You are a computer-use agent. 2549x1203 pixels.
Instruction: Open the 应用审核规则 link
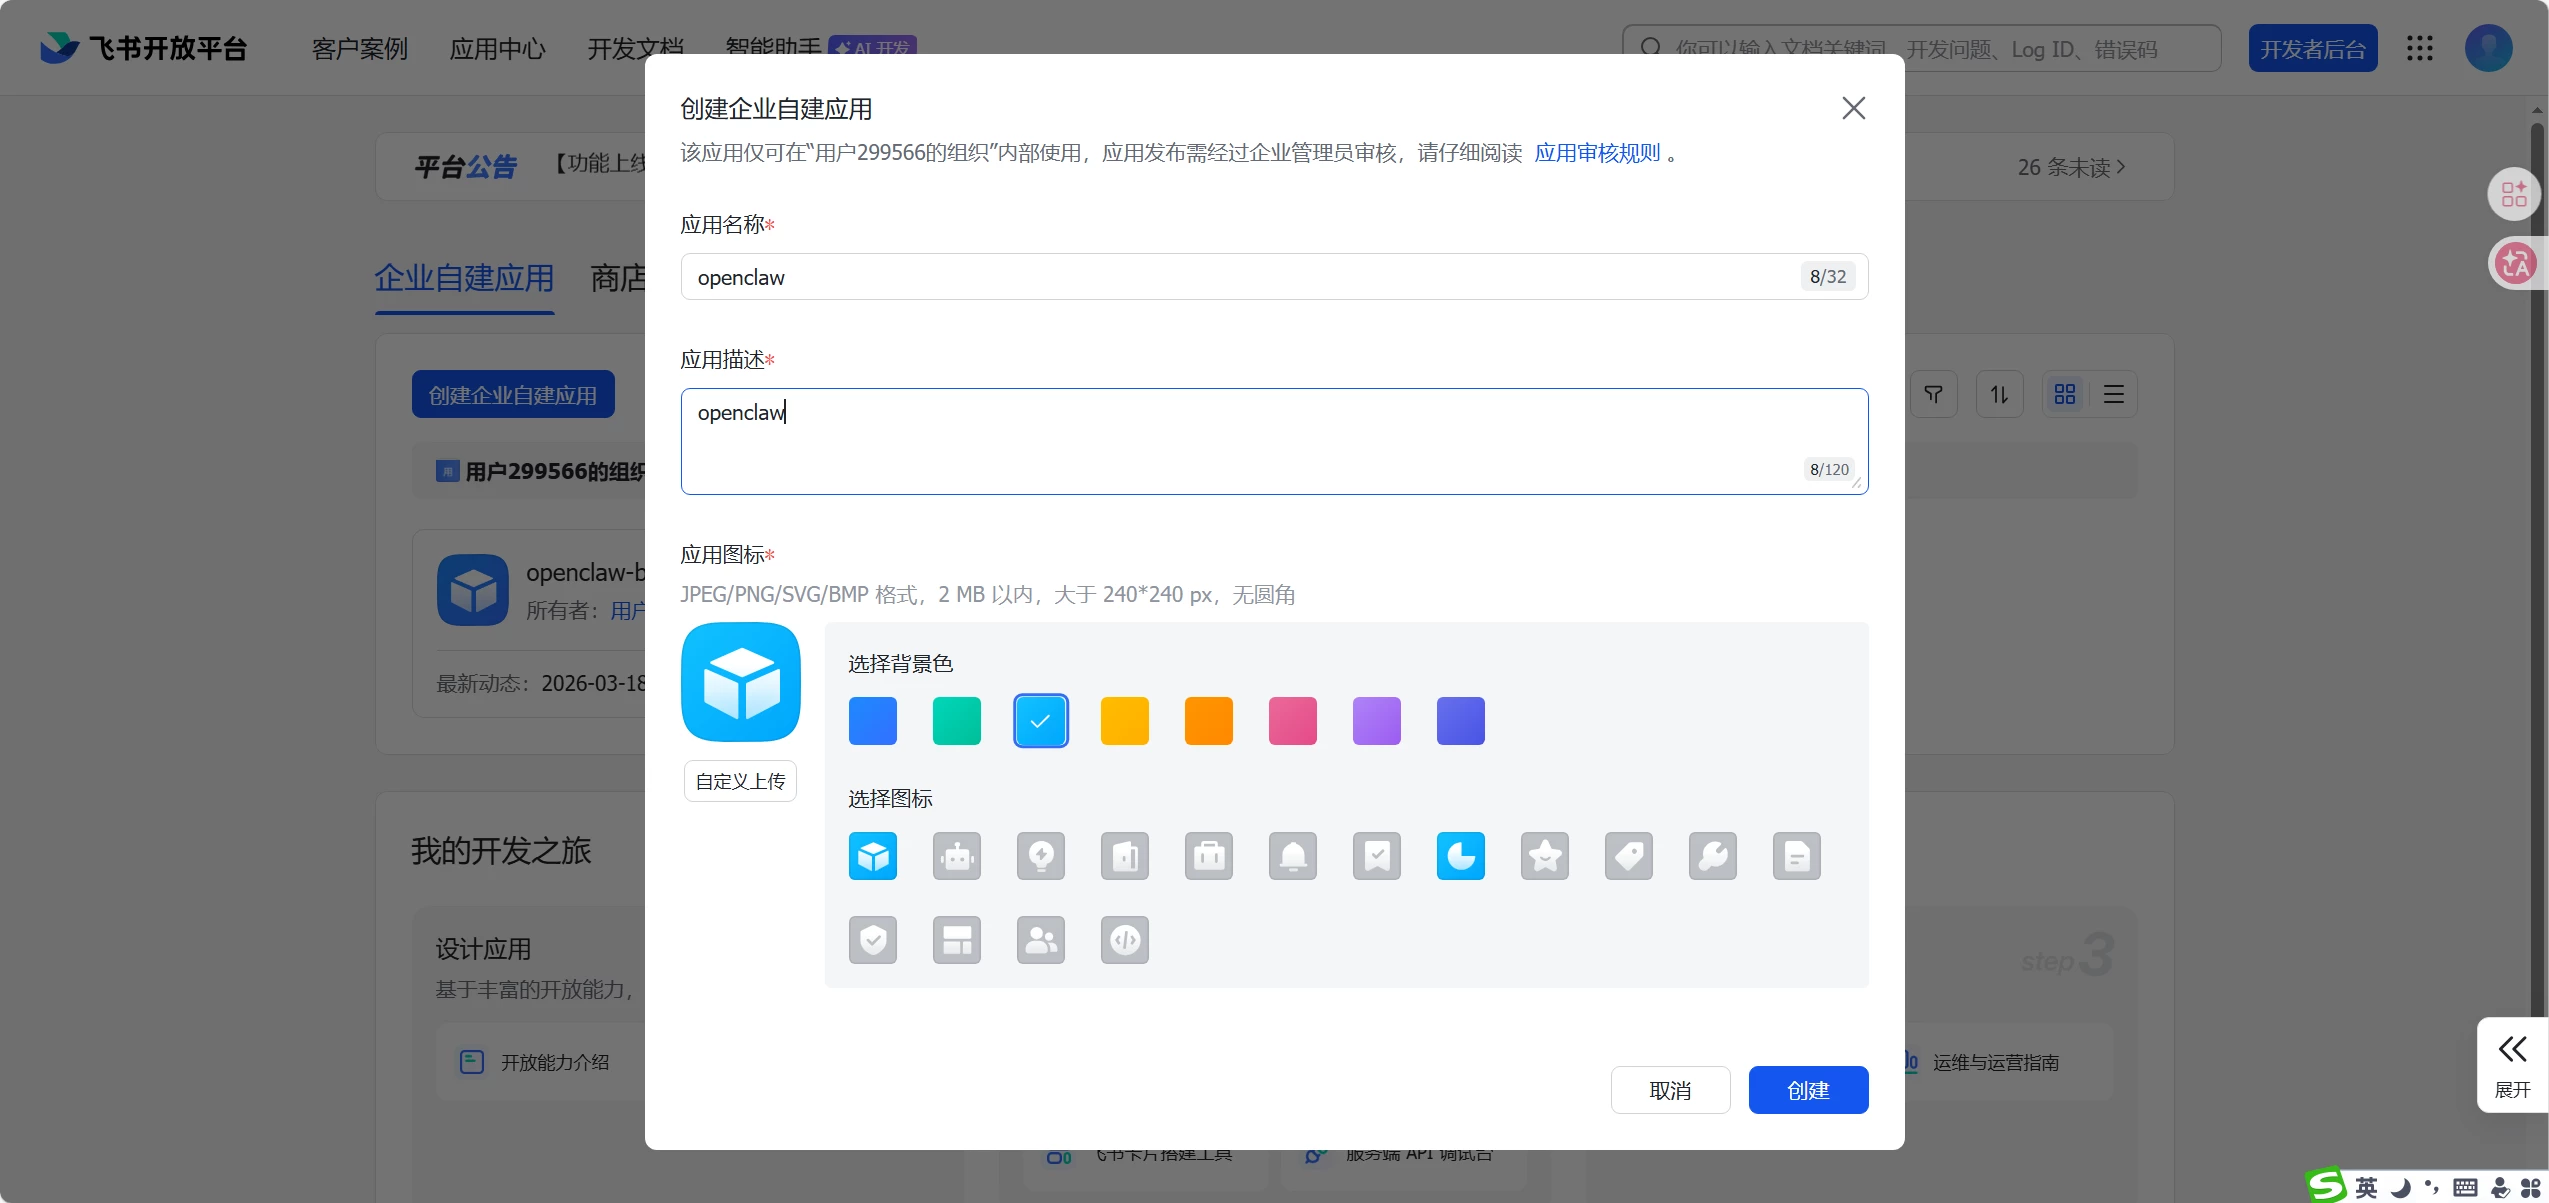1596,153
